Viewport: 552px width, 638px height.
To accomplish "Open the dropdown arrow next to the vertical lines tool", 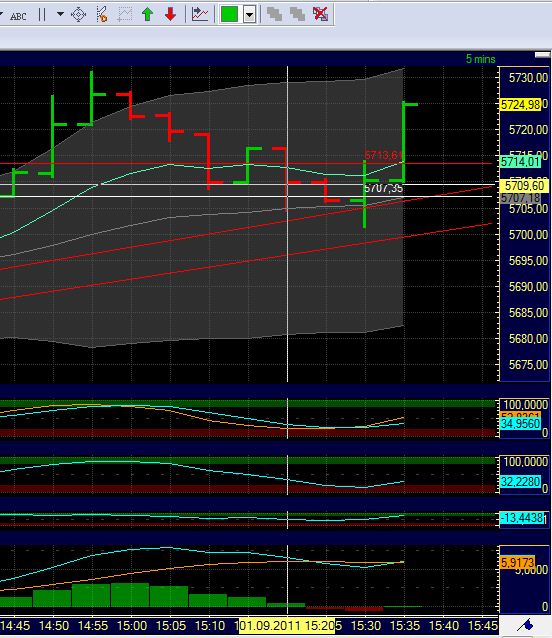I will click(60, 14).
